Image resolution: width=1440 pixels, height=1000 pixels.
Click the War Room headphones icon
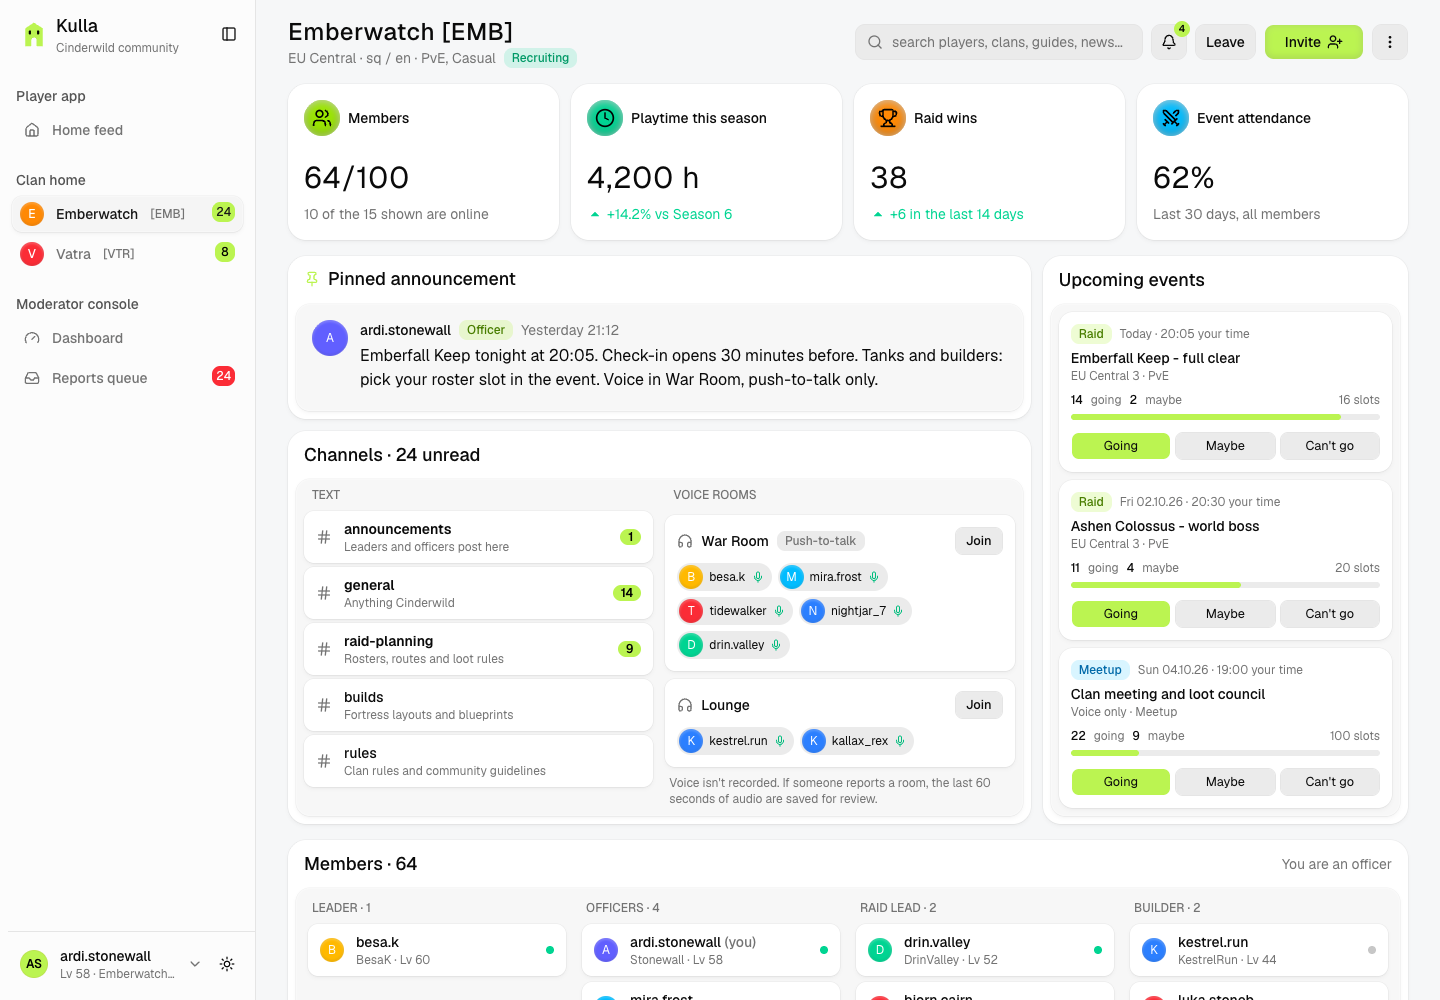pyautogui.click(x=685, y=541)
